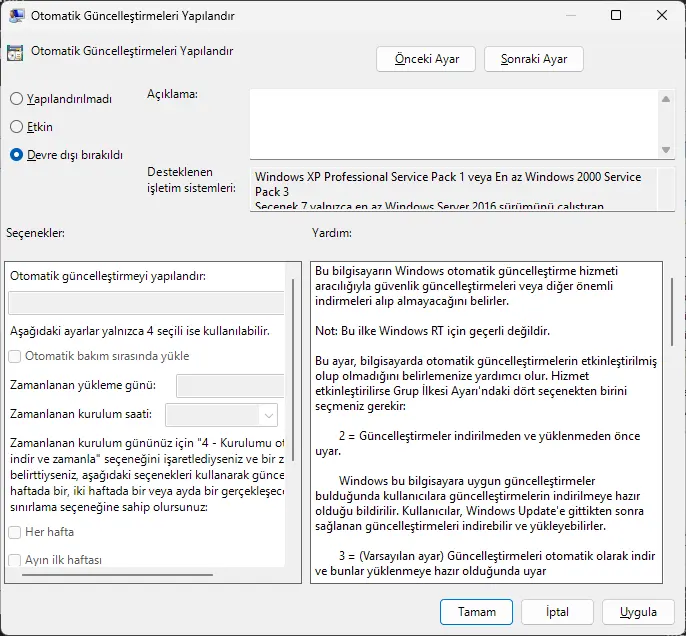Image resolution: width=686 pixels, height=636 pixels.
Task: Select the Devre dışı bırakıldı option
Action: pyautogui.click(x=16, y=154)
